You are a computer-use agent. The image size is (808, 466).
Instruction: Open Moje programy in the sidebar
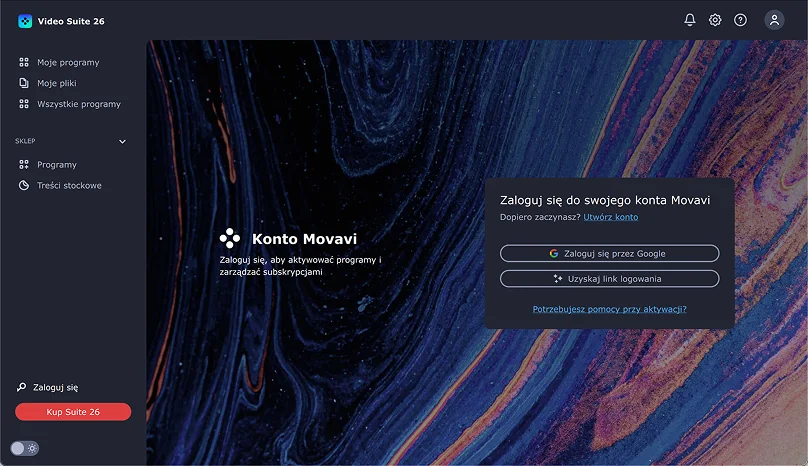tap(68, 62)
